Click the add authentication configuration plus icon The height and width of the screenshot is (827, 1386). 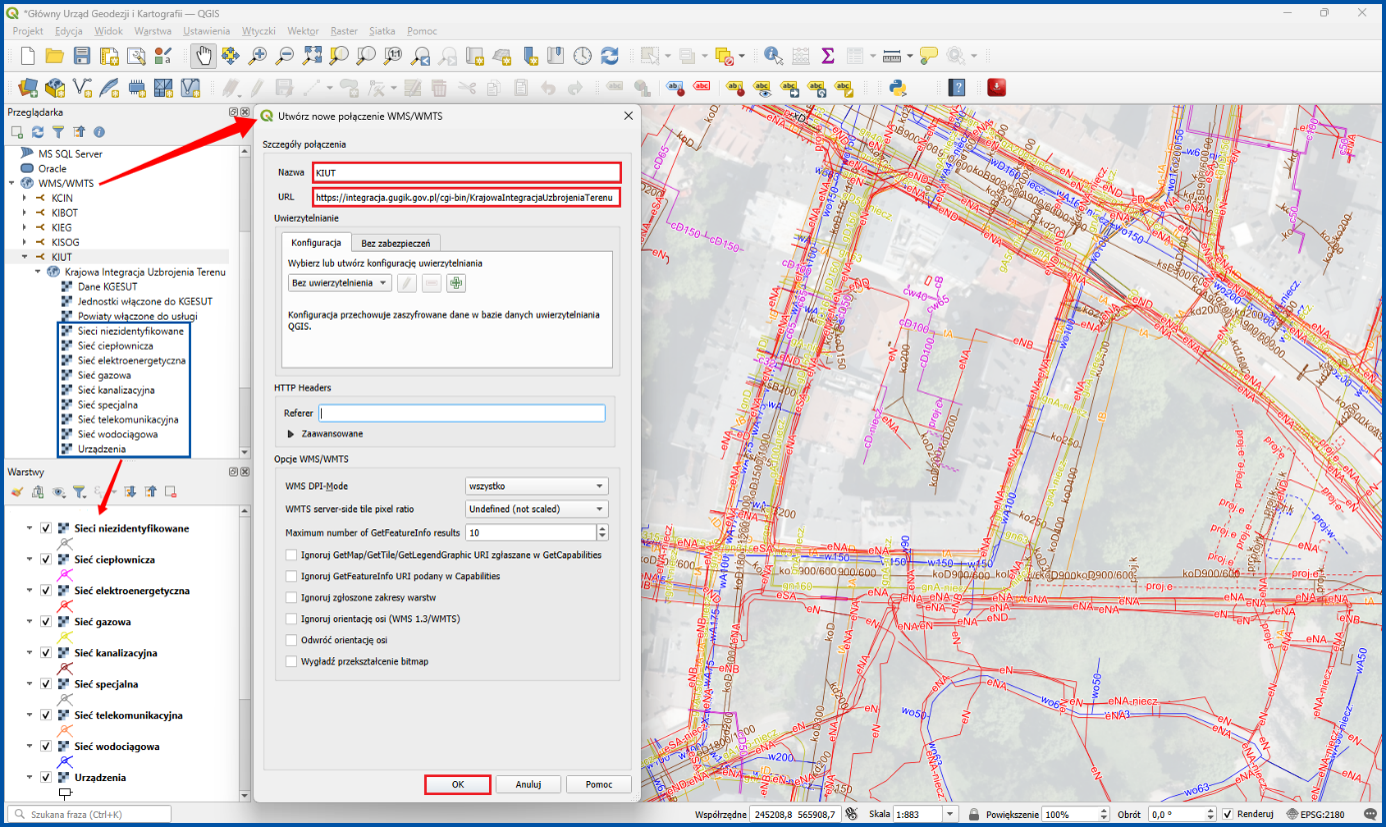(x=456, y=283)
